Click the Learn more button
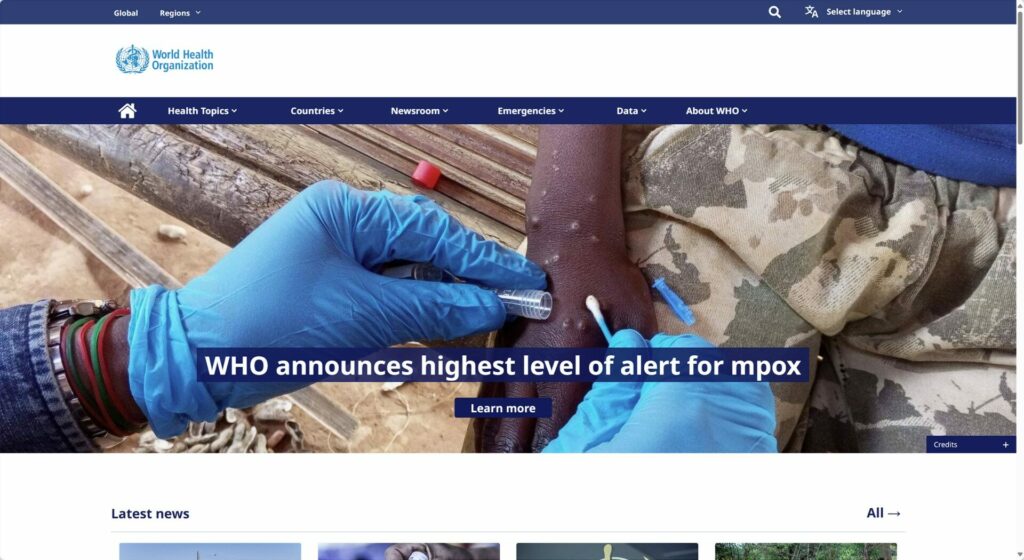 click(503, 408)
